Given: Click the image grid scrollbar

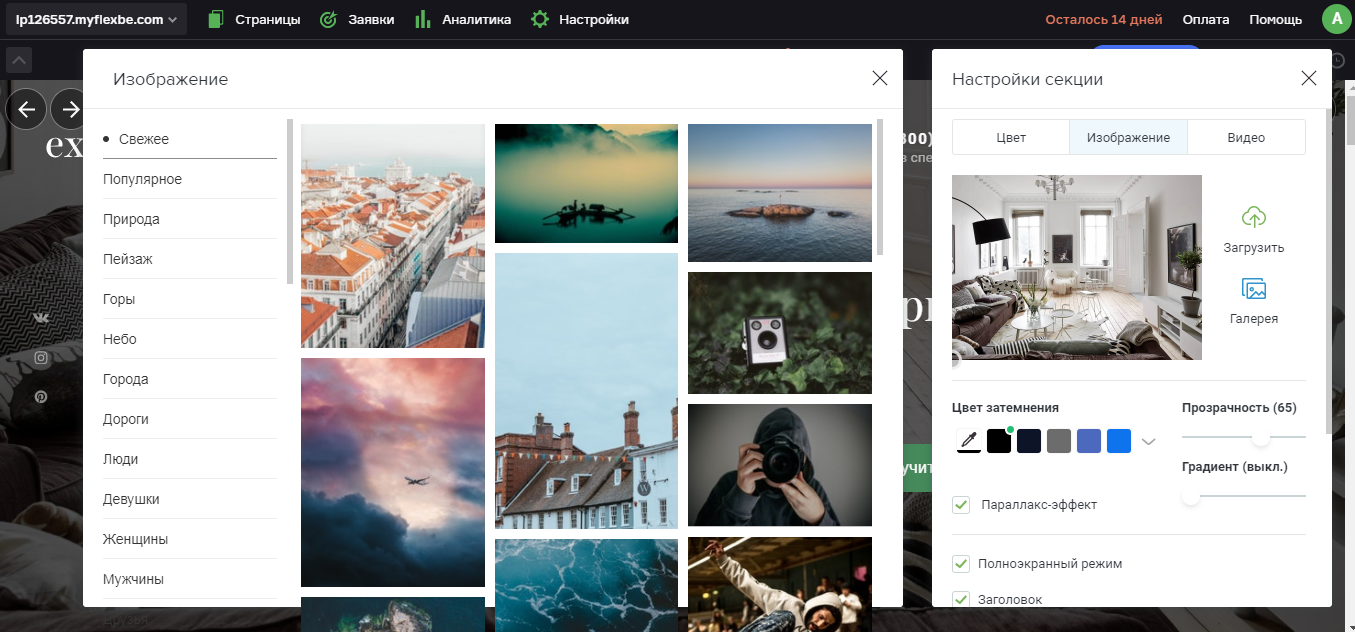Looking at the screenshot, I should (880, 187).
